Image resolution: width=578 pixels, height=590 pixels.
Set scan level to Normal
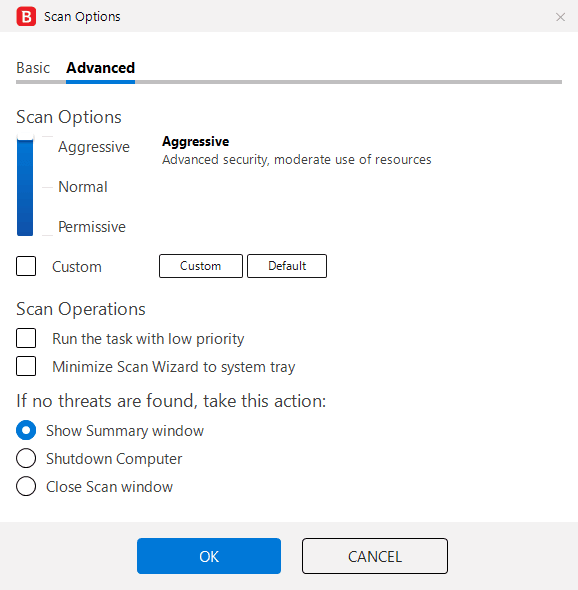click(x=83, y=187)
